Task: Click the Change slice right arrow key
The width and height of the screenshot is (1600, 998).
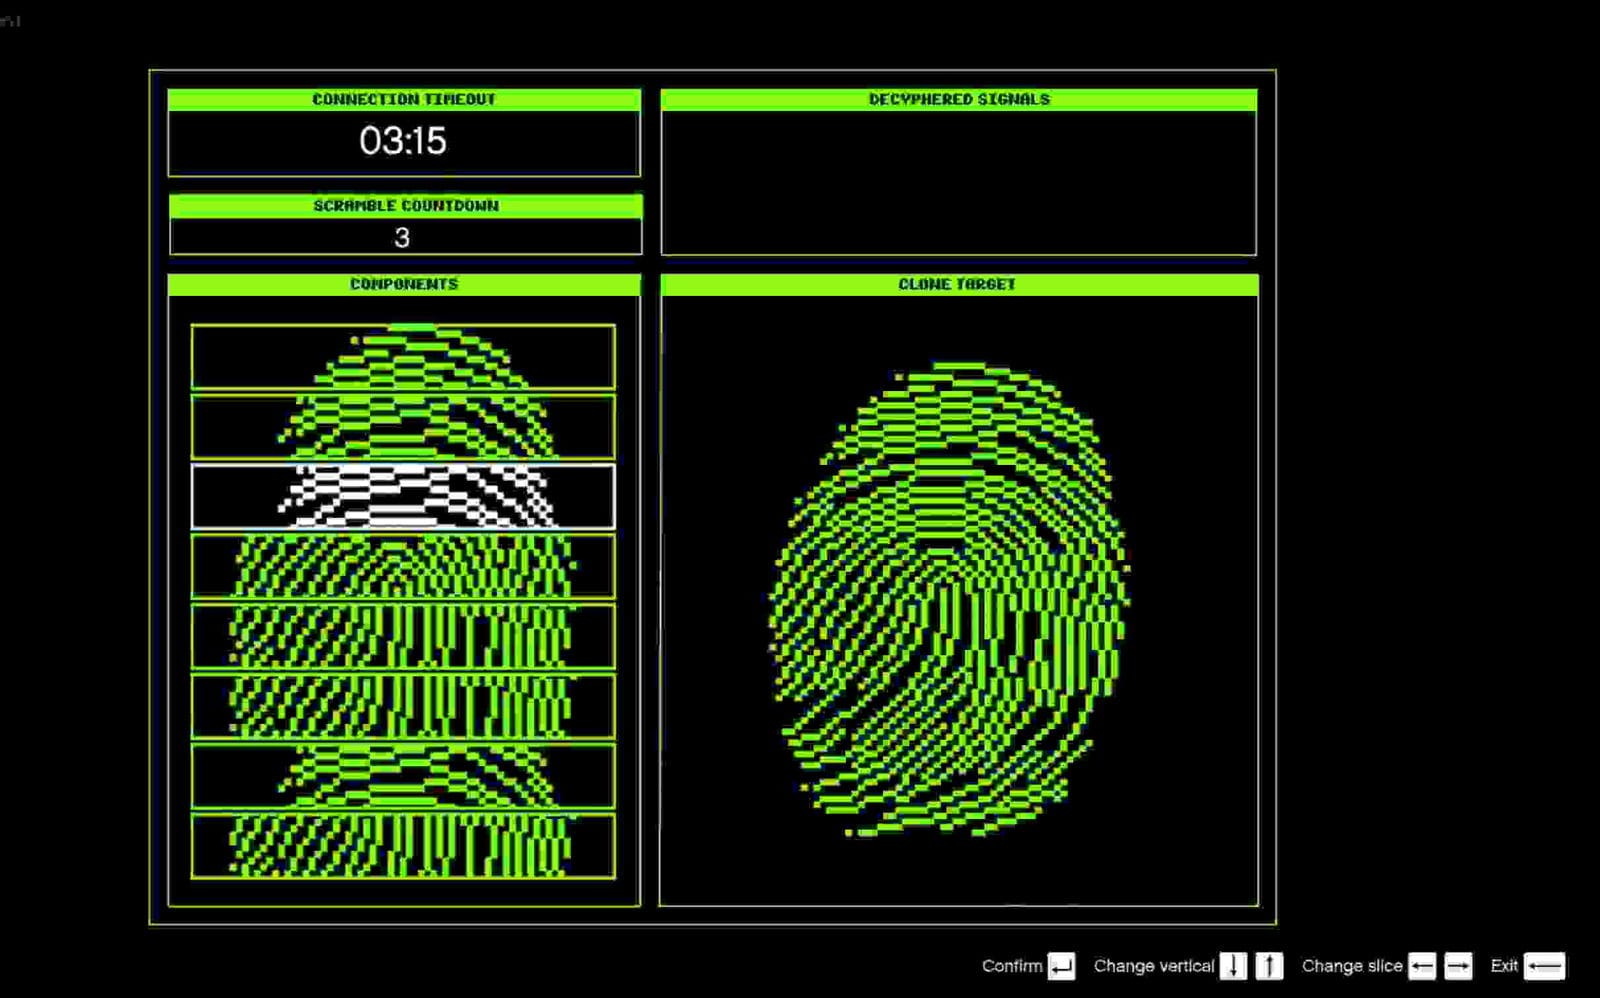Action: pyautogui.click(x=1458, y=966)
